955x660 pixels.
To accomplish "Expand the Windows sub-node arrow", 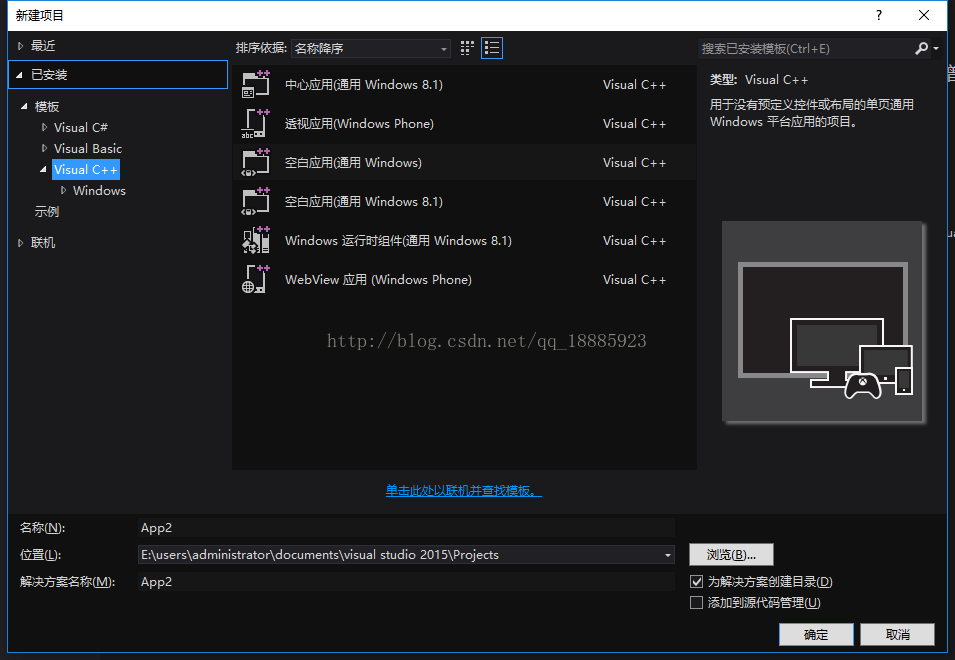I will [x=63, y=191].
